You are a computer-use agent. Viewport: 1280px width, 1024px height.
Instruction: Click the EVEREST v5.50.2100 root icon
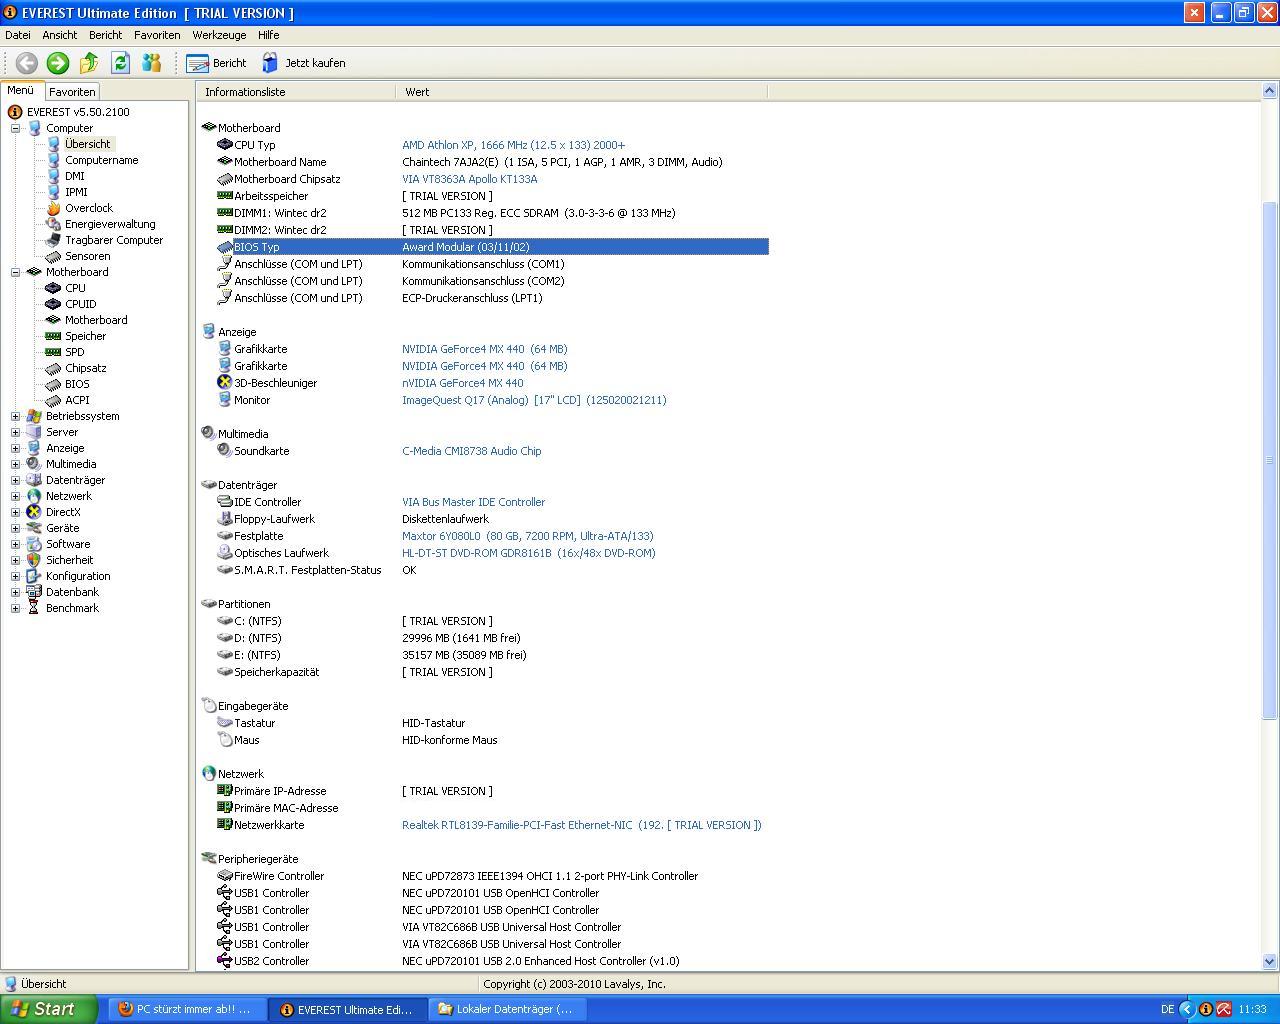[x=15, y=112]
